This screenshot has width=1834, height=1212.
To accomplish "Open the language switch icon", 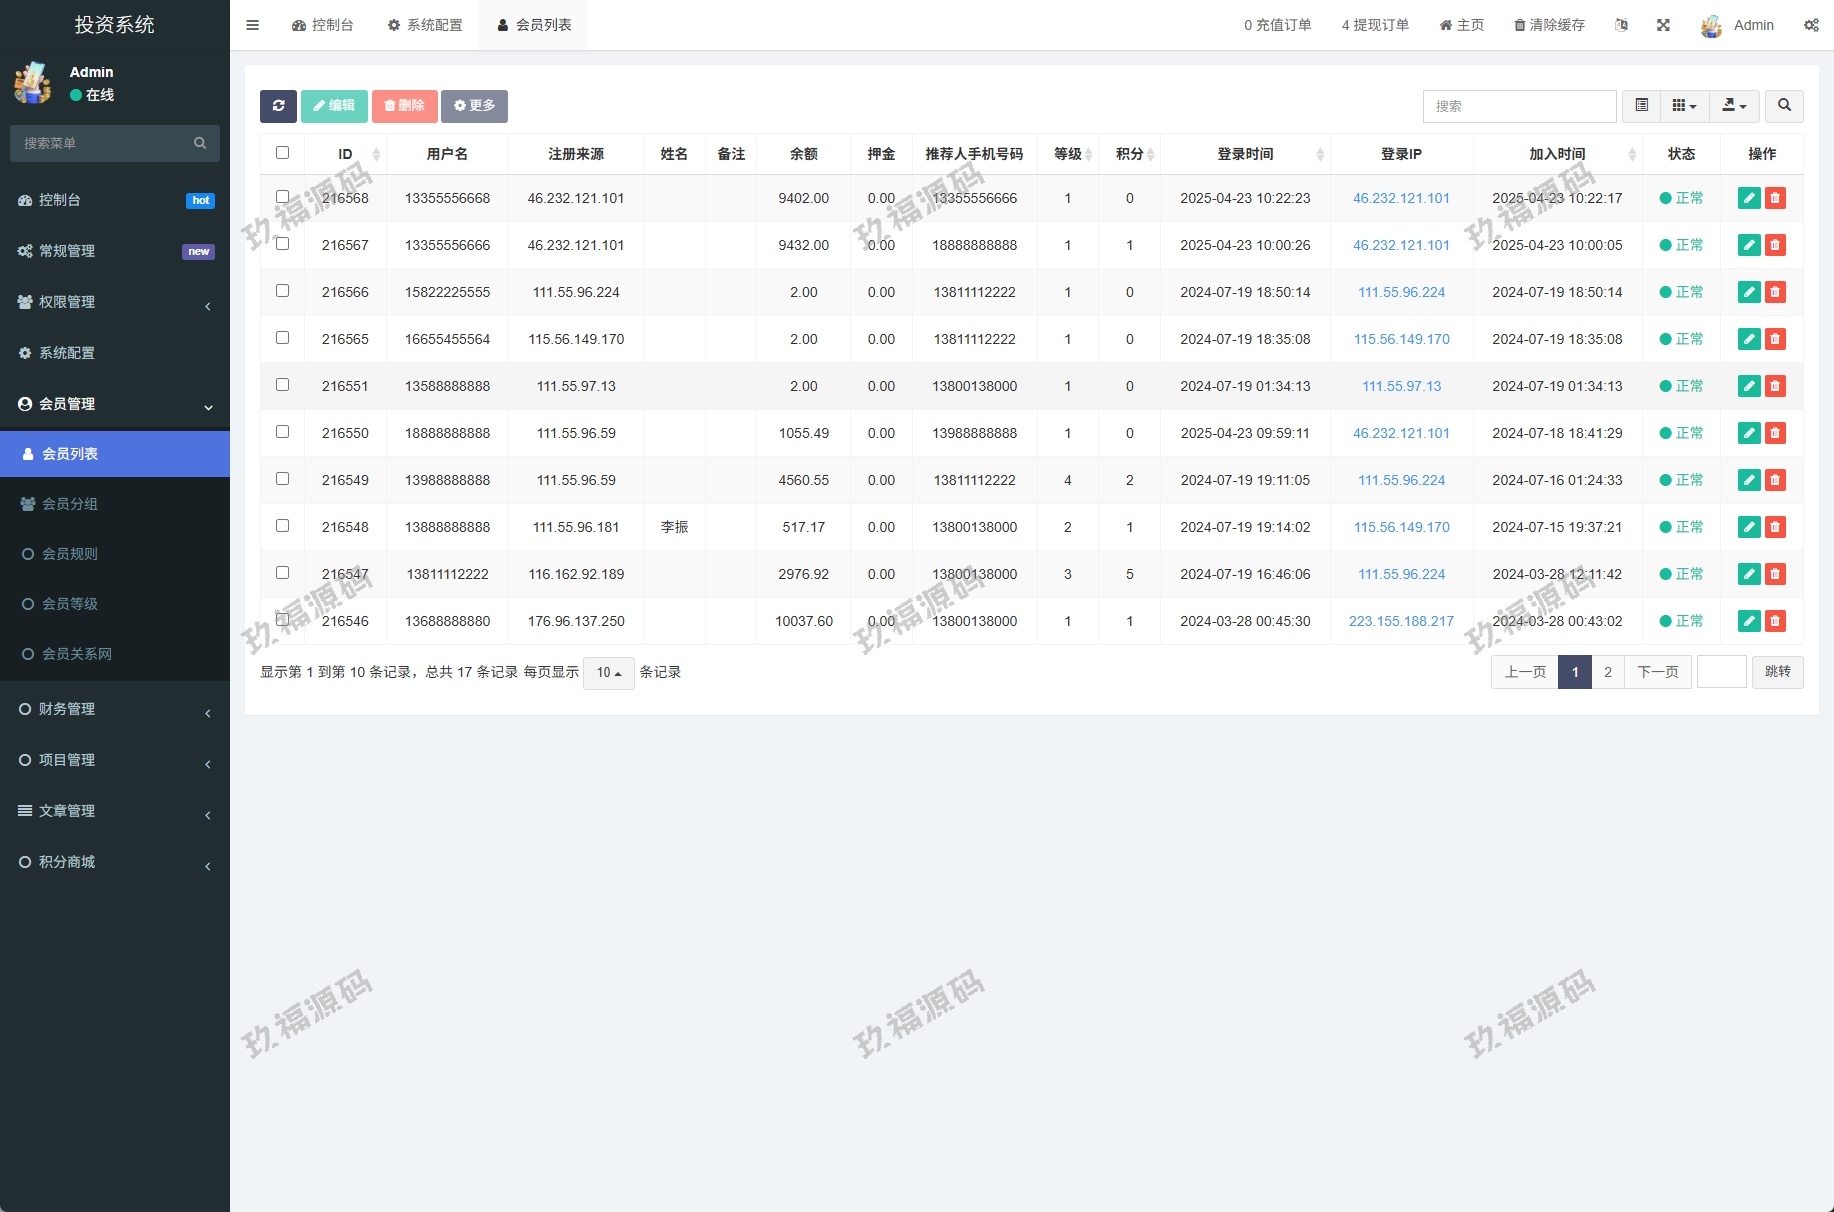I will (1621, 25).
